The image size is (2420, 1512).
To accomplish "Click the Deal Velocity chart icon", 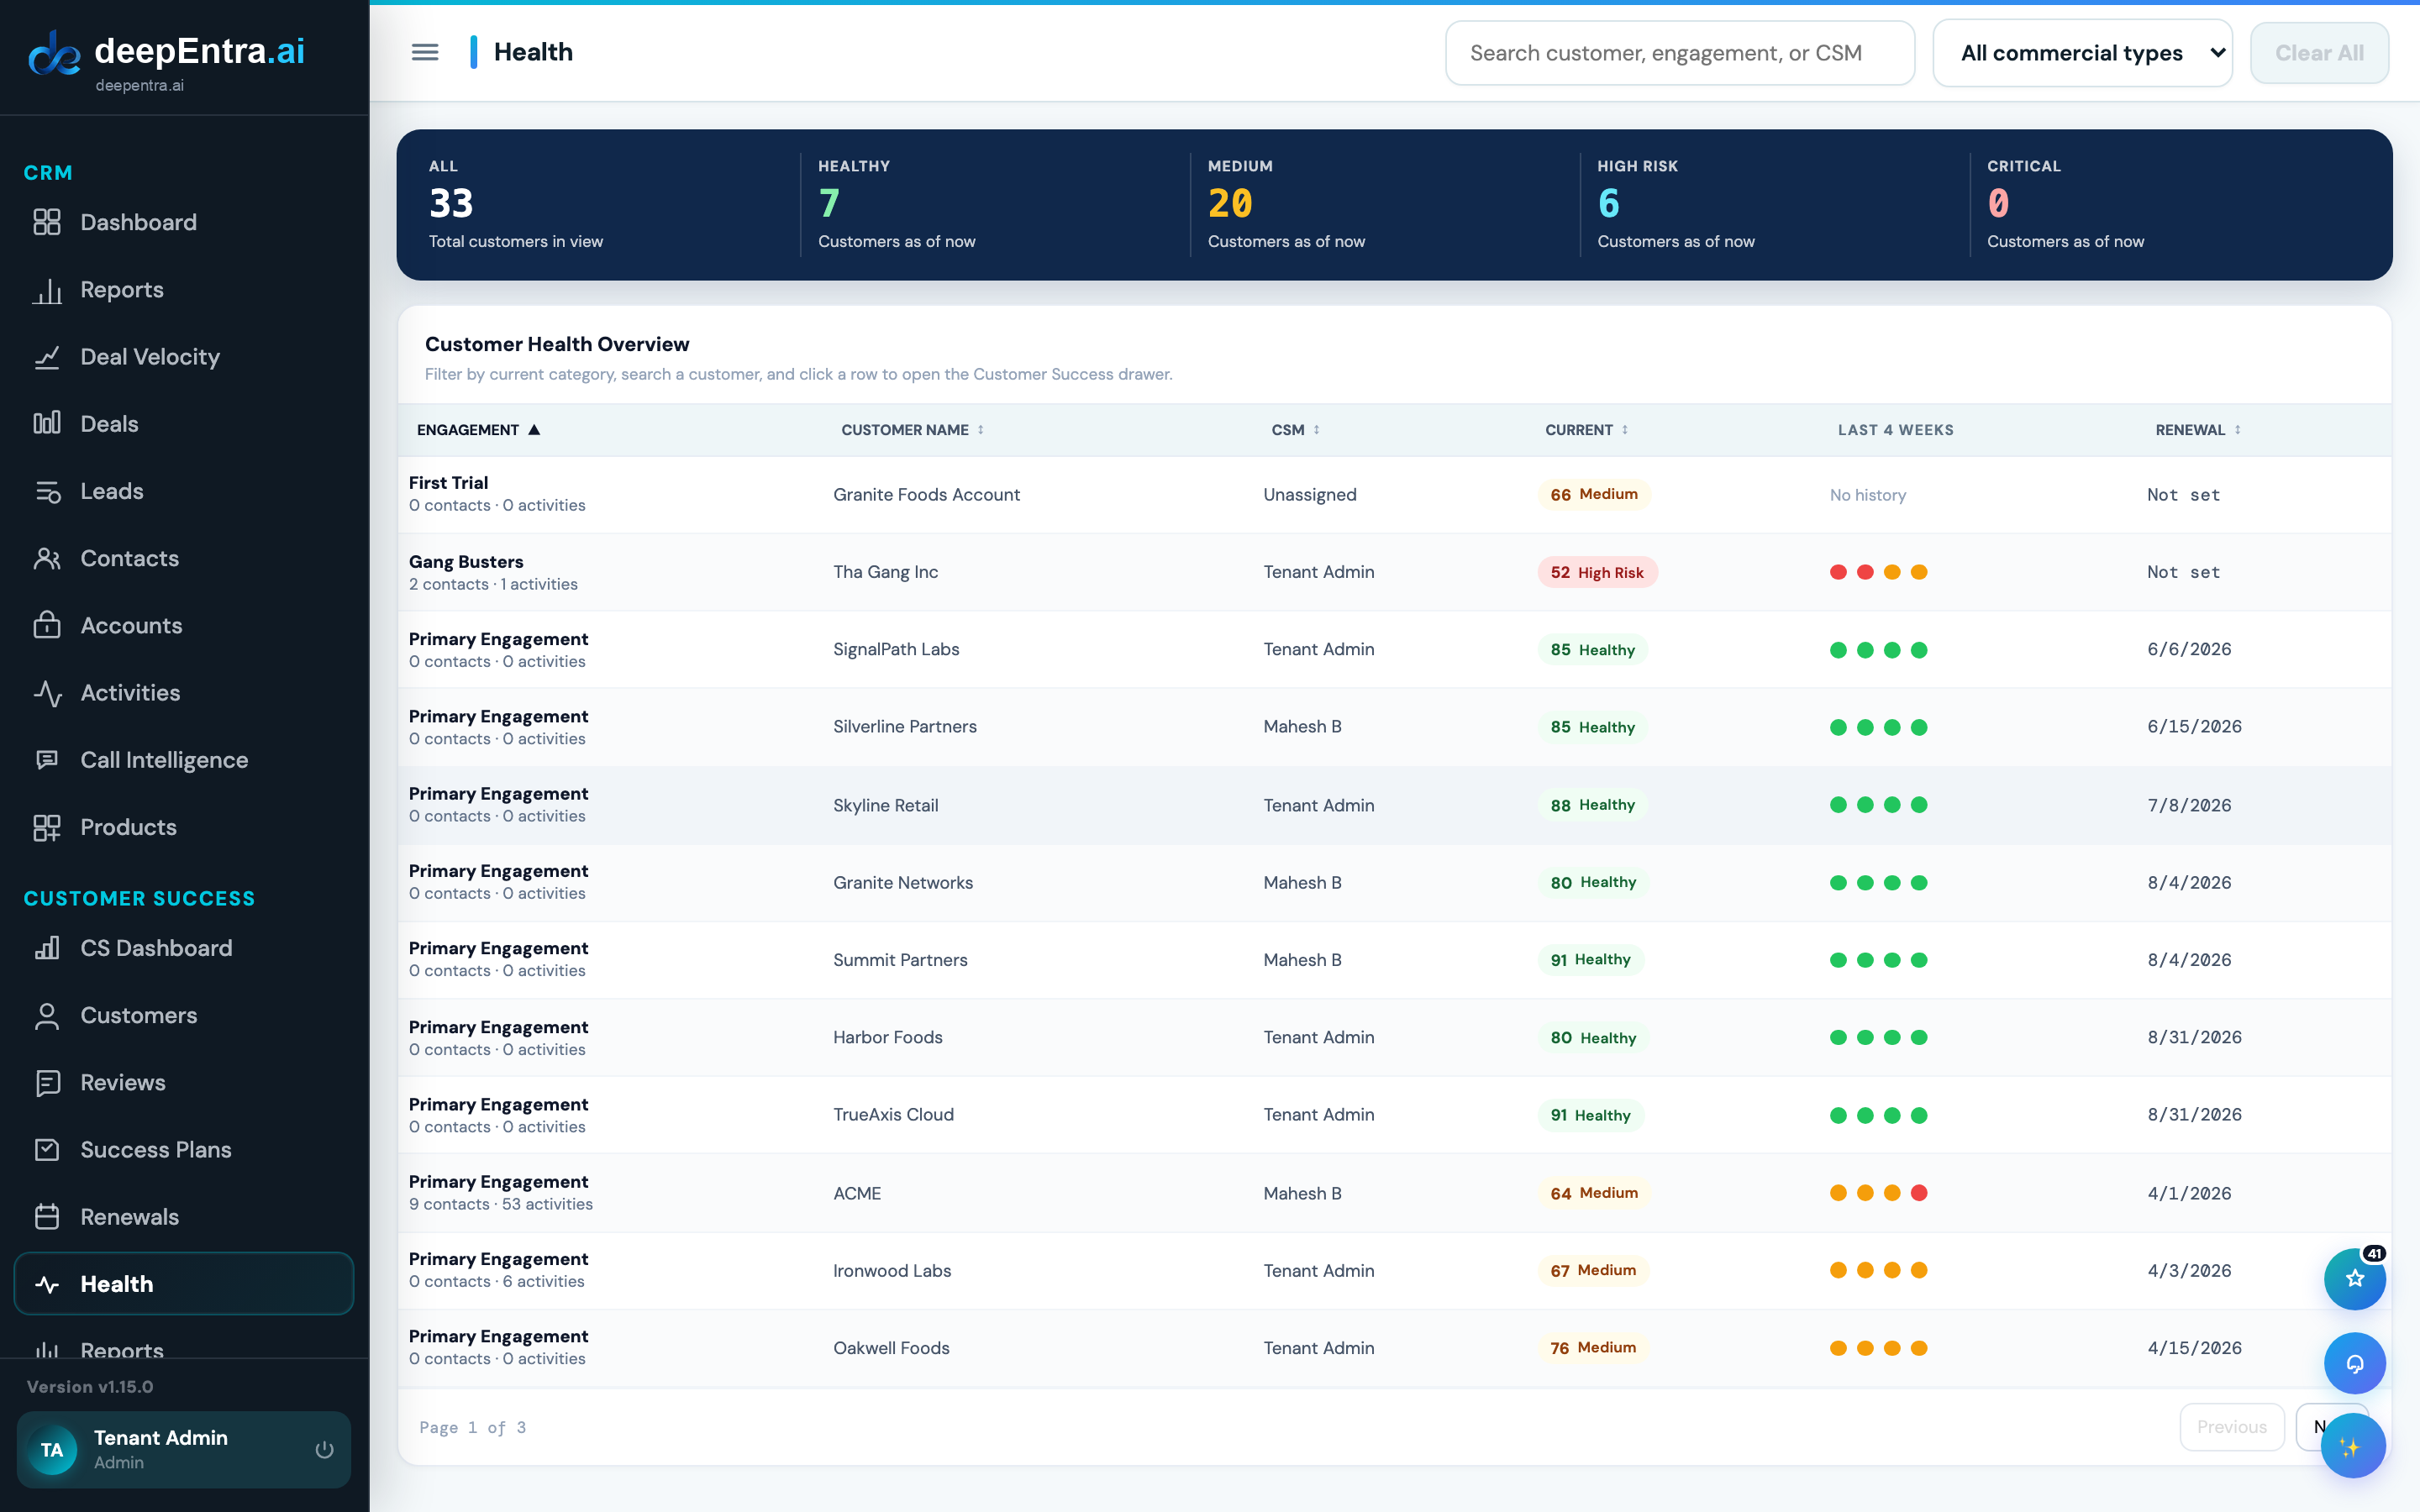I will pos(47,357).
